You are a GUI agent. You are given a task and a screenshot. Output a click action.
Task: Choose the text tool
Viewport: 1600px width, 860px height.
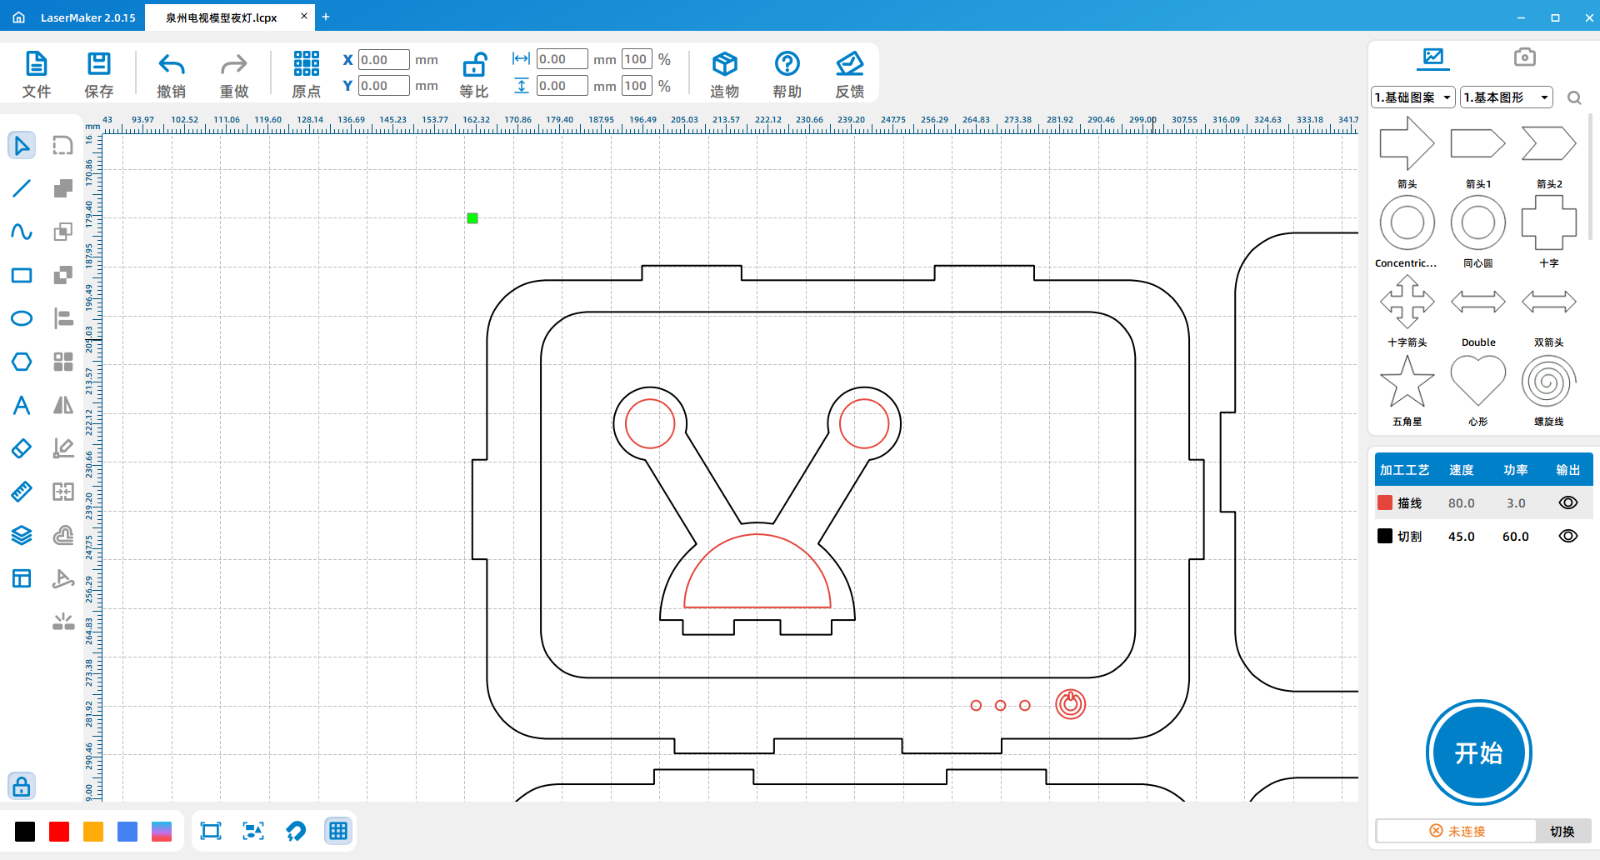click(21, 405)
